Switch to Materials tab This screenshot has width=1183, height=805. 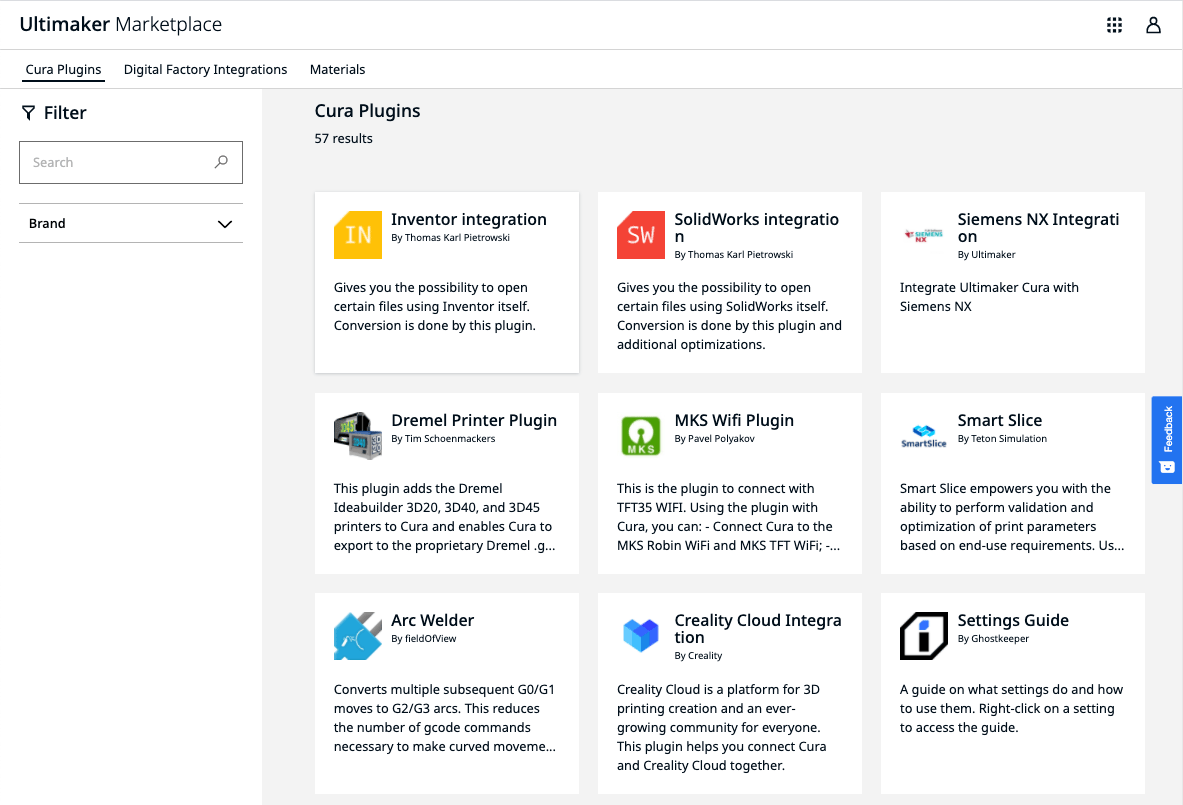337,69
